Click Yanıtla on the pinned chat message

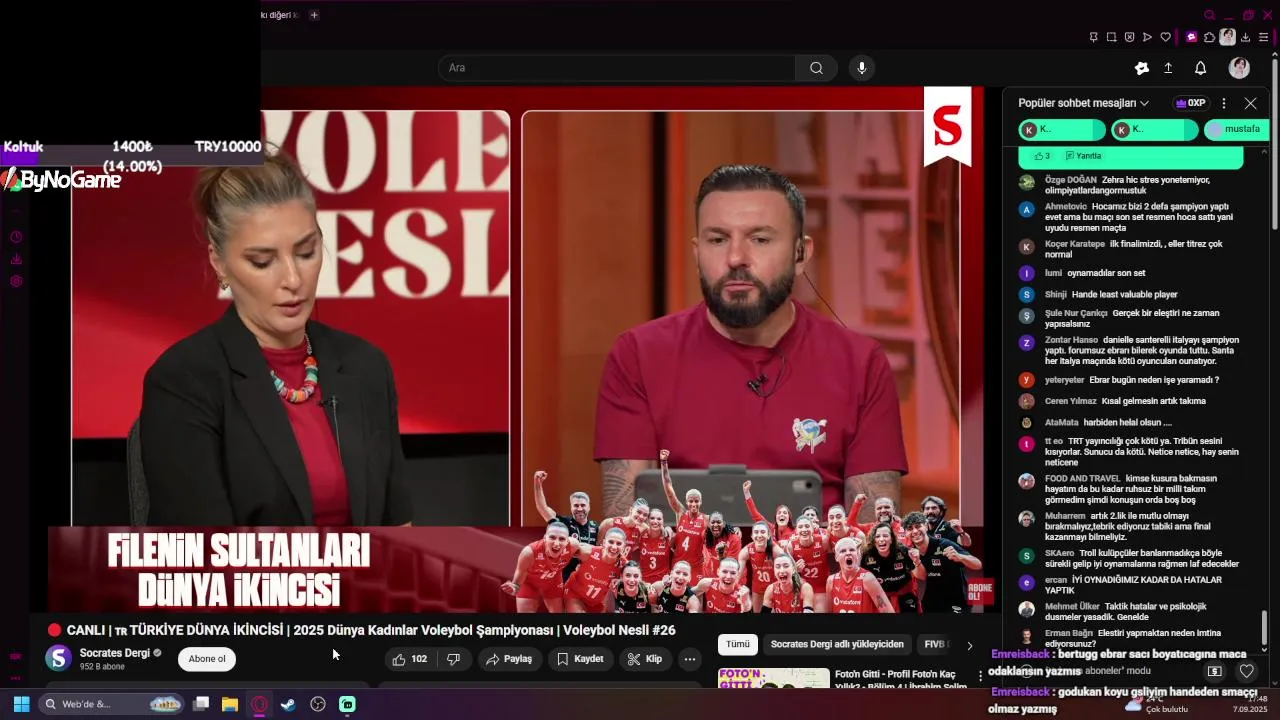[1083, 156]
